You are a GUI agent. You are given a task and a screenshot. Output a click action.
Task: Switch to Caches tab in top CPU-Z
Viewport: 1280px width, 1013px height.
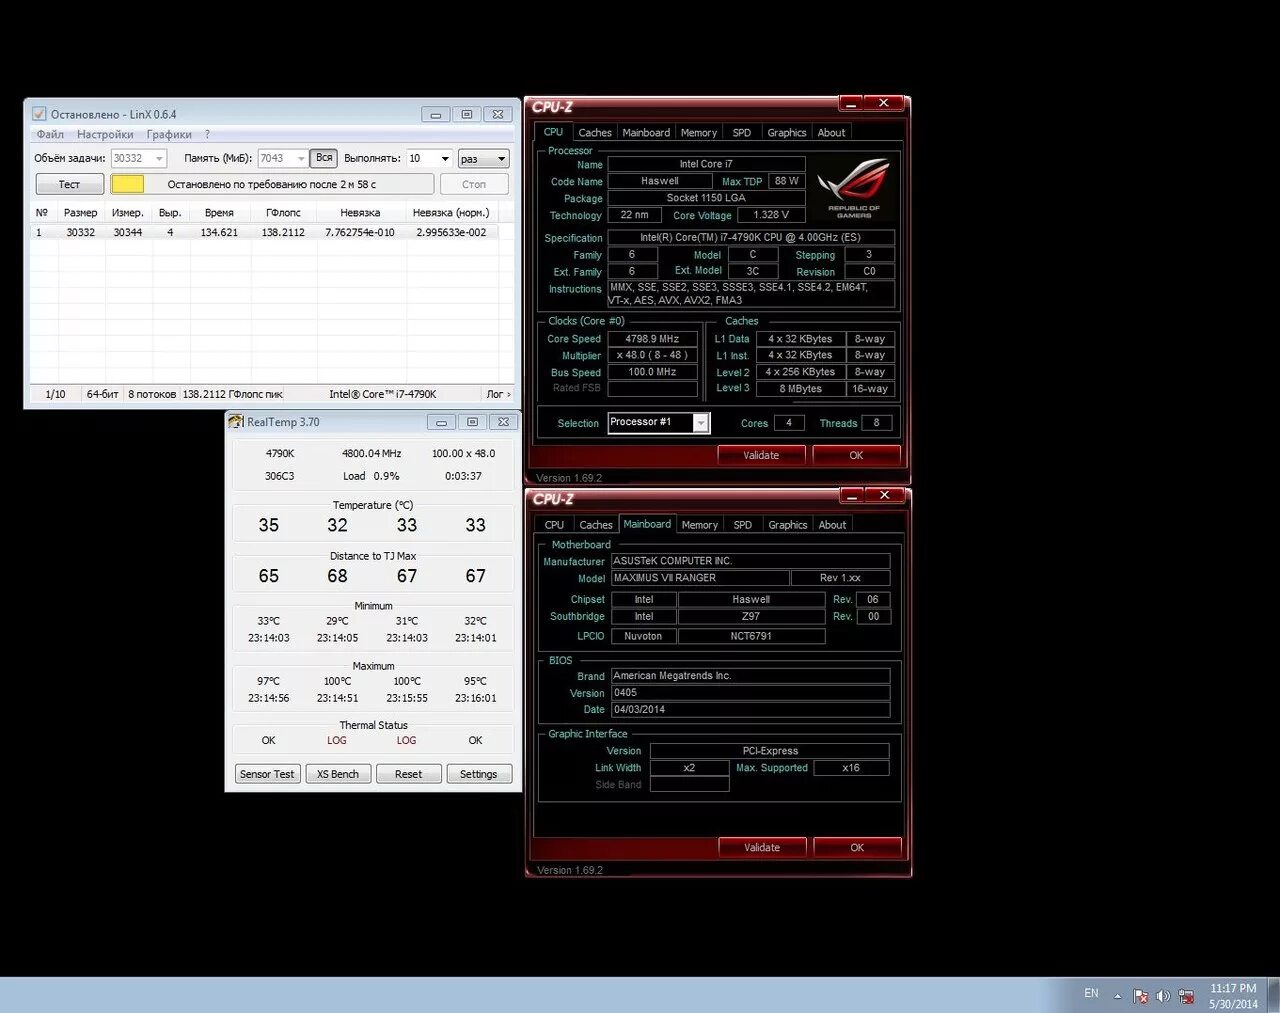595,132
